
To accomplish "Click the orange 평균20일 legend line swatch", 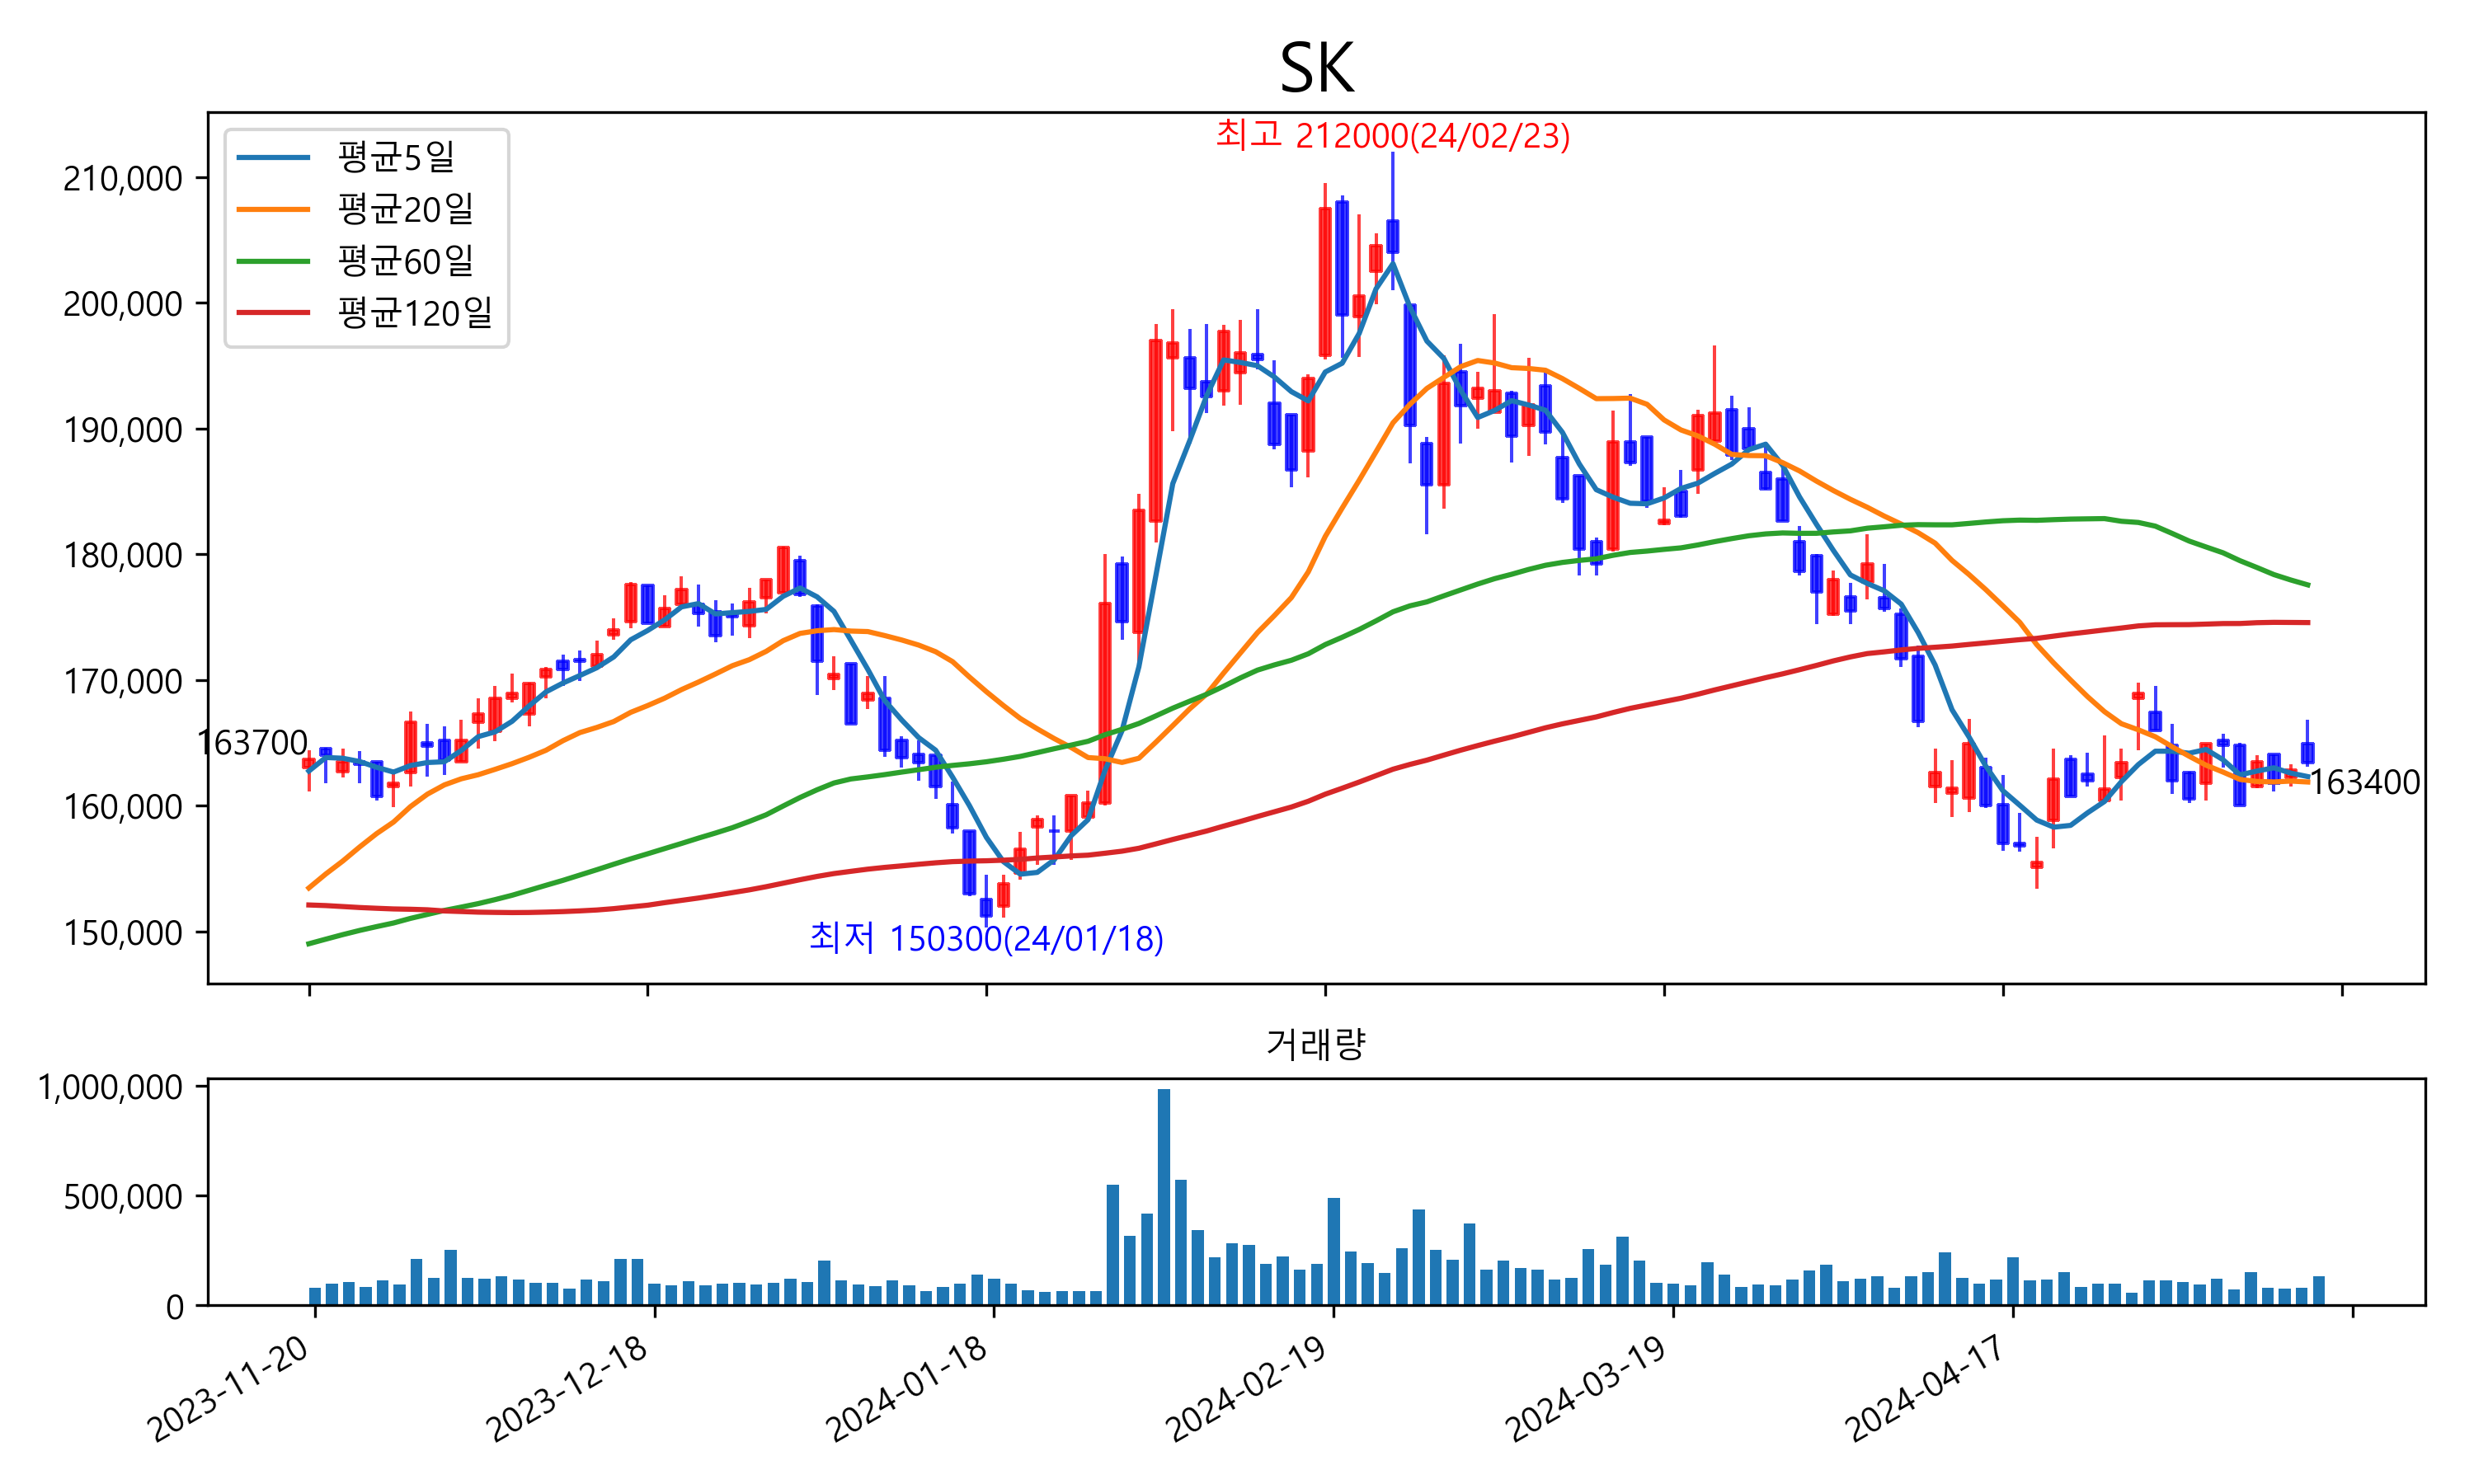I will (273, 209).
